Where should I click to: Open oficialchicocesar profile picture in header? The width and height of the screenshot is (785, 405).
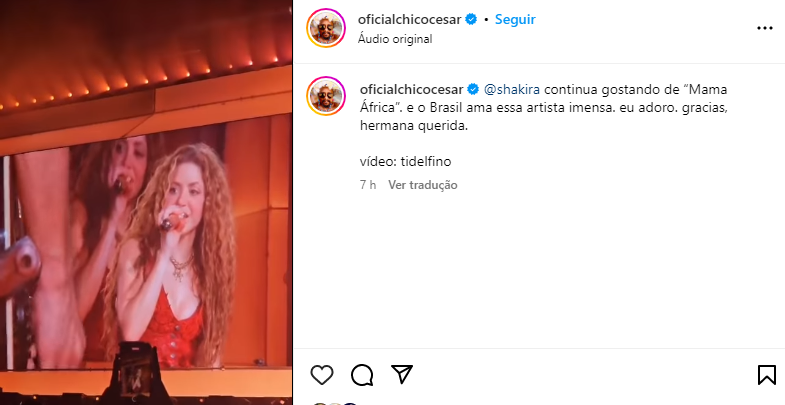pyautogui.click(x=326, y=28)
